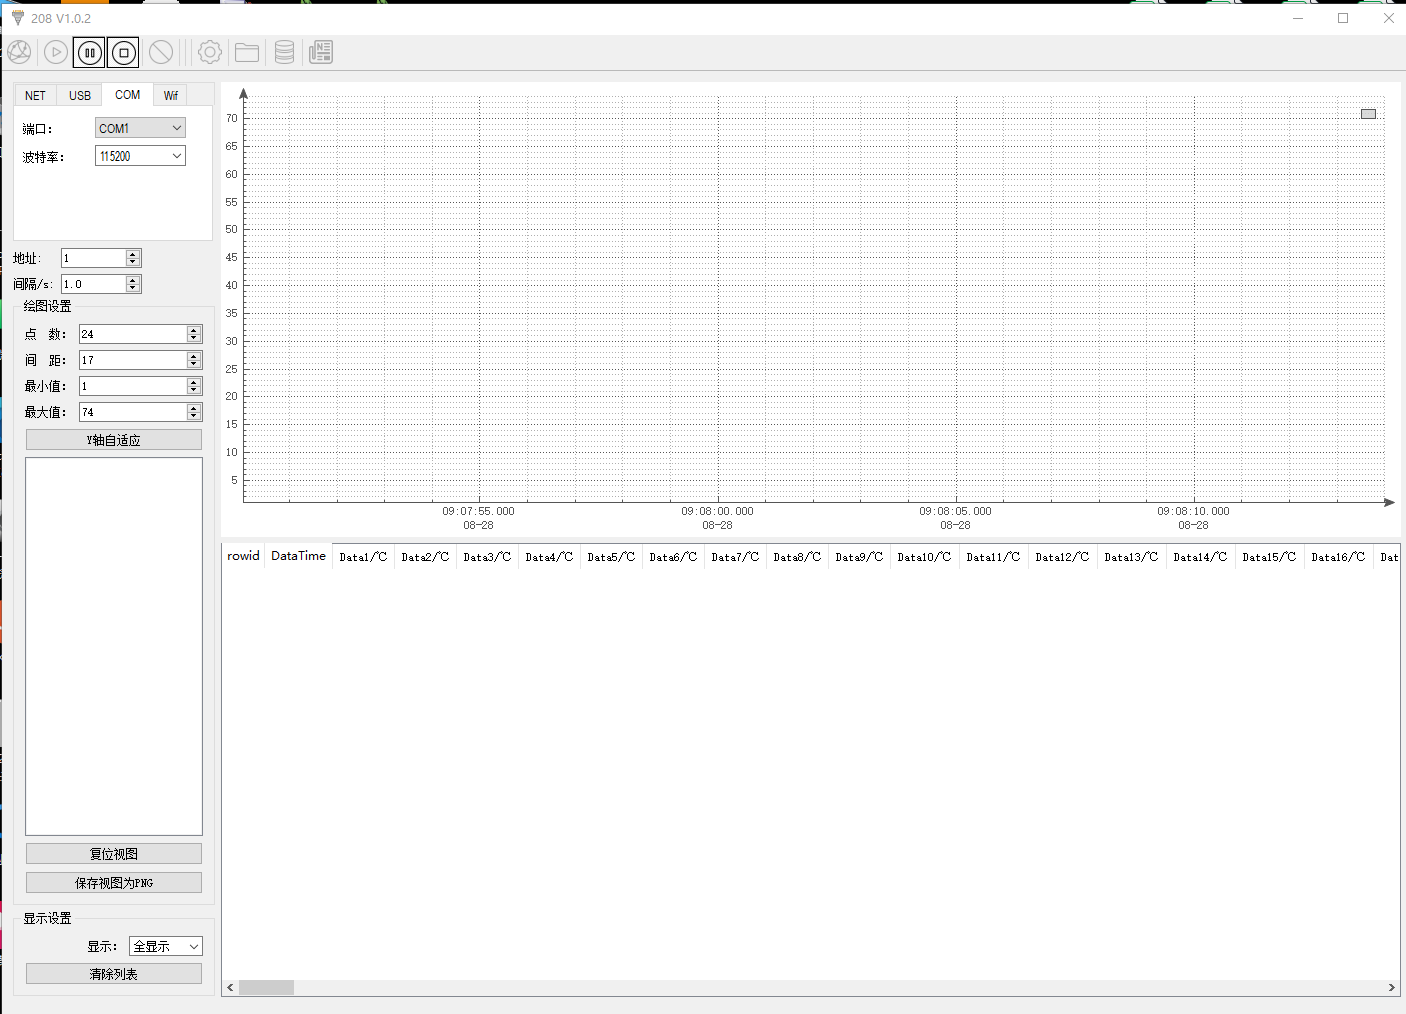The image size is (1406, 1014).
Task: Switch to the USB tab
Action: tap(80, 96)
